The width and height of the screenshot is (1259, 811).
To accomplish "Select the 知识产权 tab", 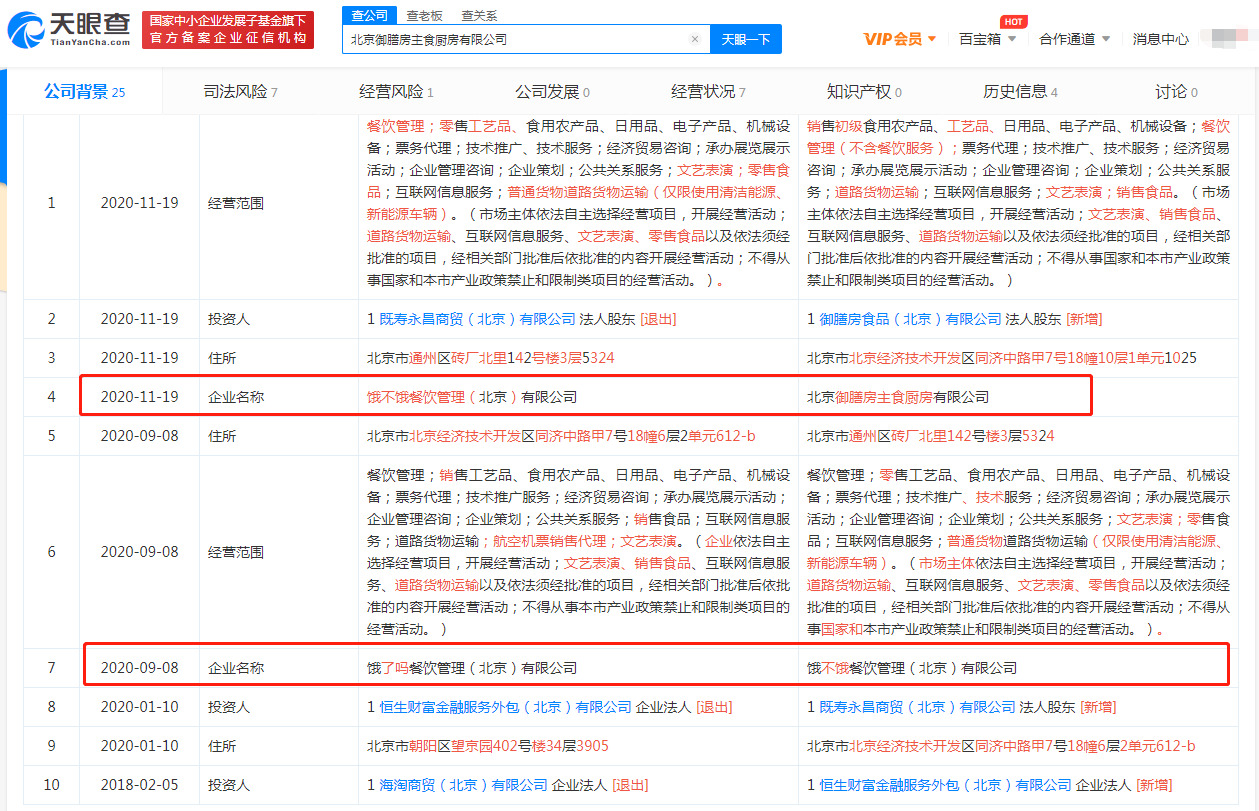I will tap(864, 92).
